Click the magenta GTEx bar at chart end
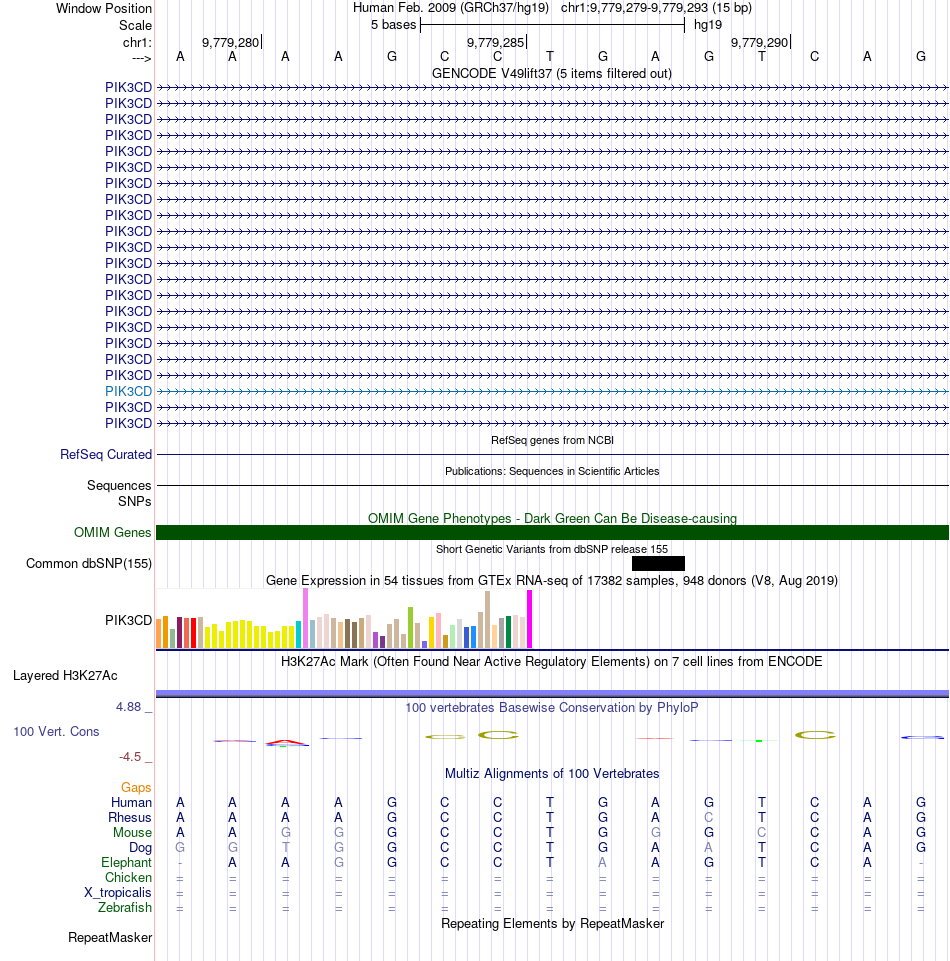Screen dimensions: 950x961 530,619
